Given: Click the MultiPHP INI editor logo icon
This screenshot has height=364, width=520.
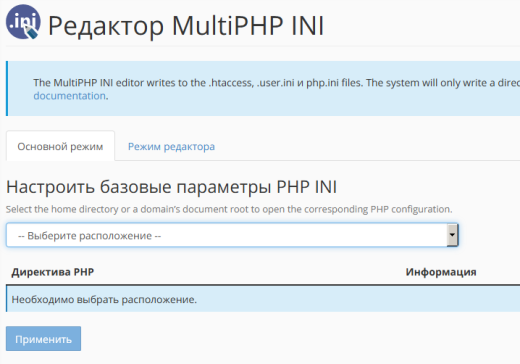Looking at the screenshot, I should (x=23, y=22).
